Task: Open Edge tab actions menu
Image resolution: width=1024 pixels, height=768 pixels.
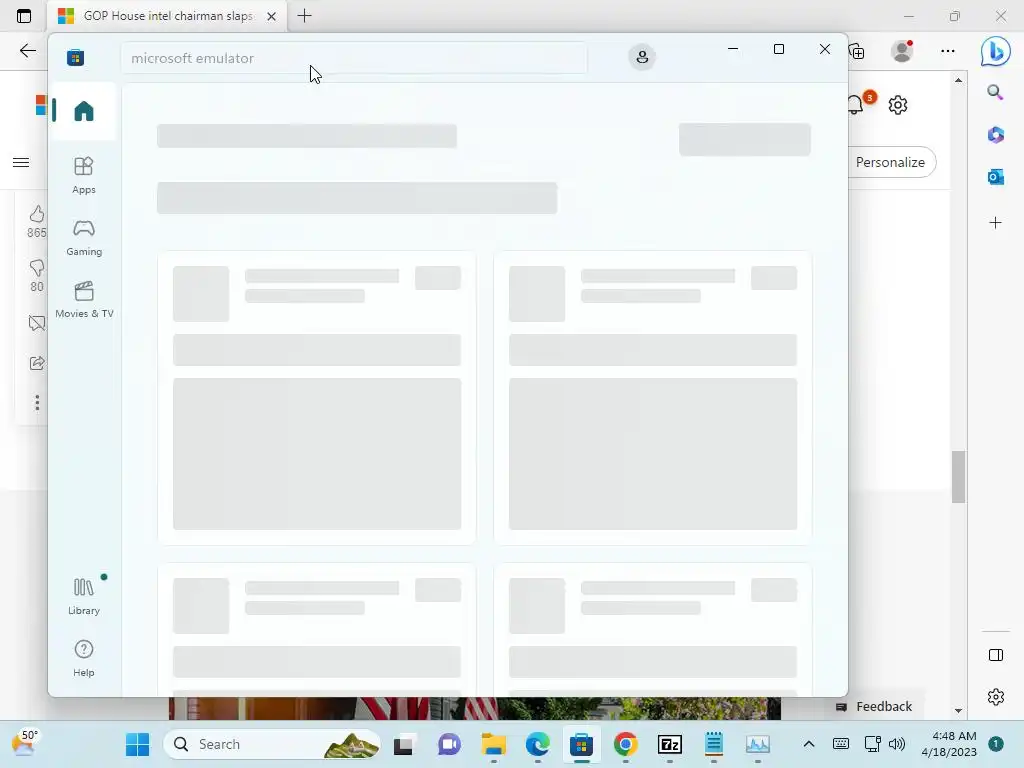Action: tap(24, 16)
